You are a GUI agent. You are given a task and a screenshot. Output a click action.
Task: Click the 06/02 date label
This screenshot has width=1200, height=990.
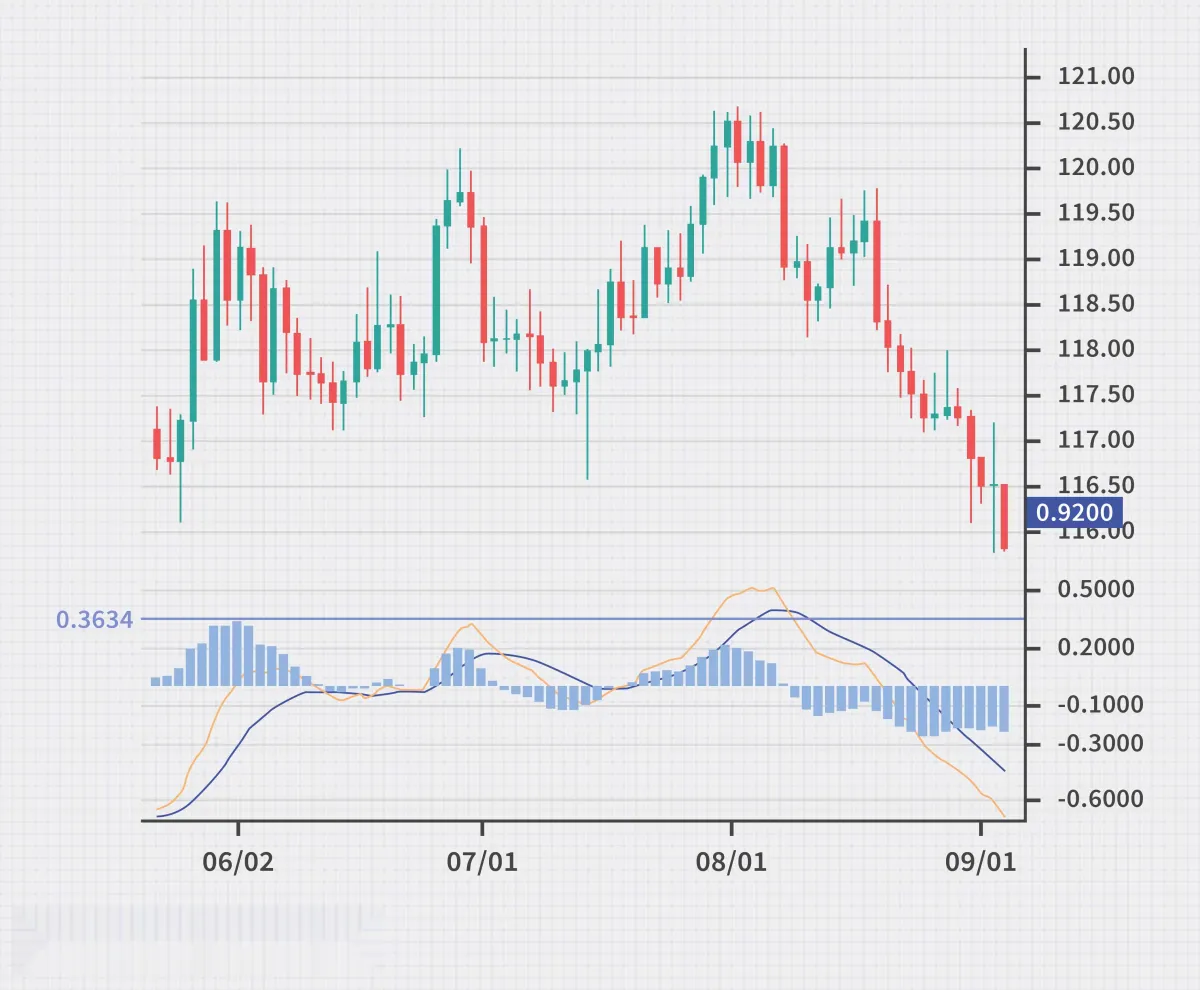pos(238,862)
